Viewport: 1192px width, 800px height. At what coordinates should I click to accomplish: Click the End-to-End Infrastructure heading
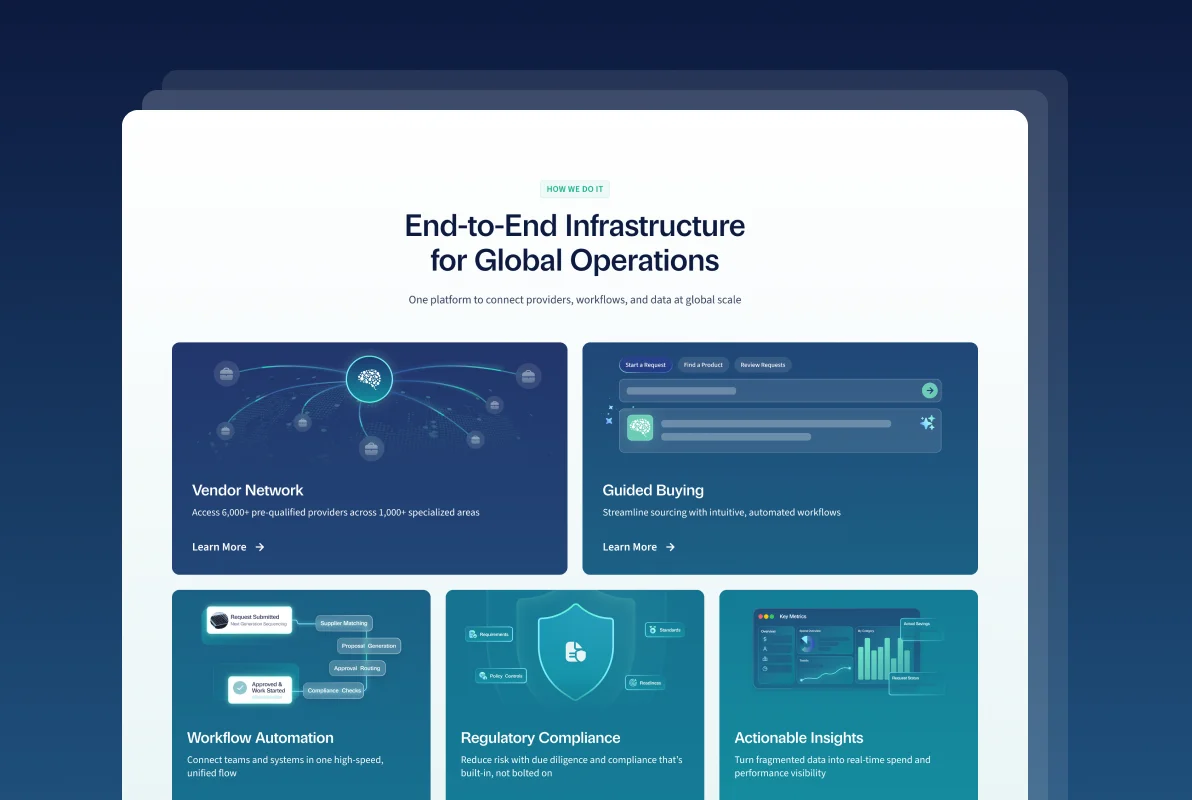575,243
